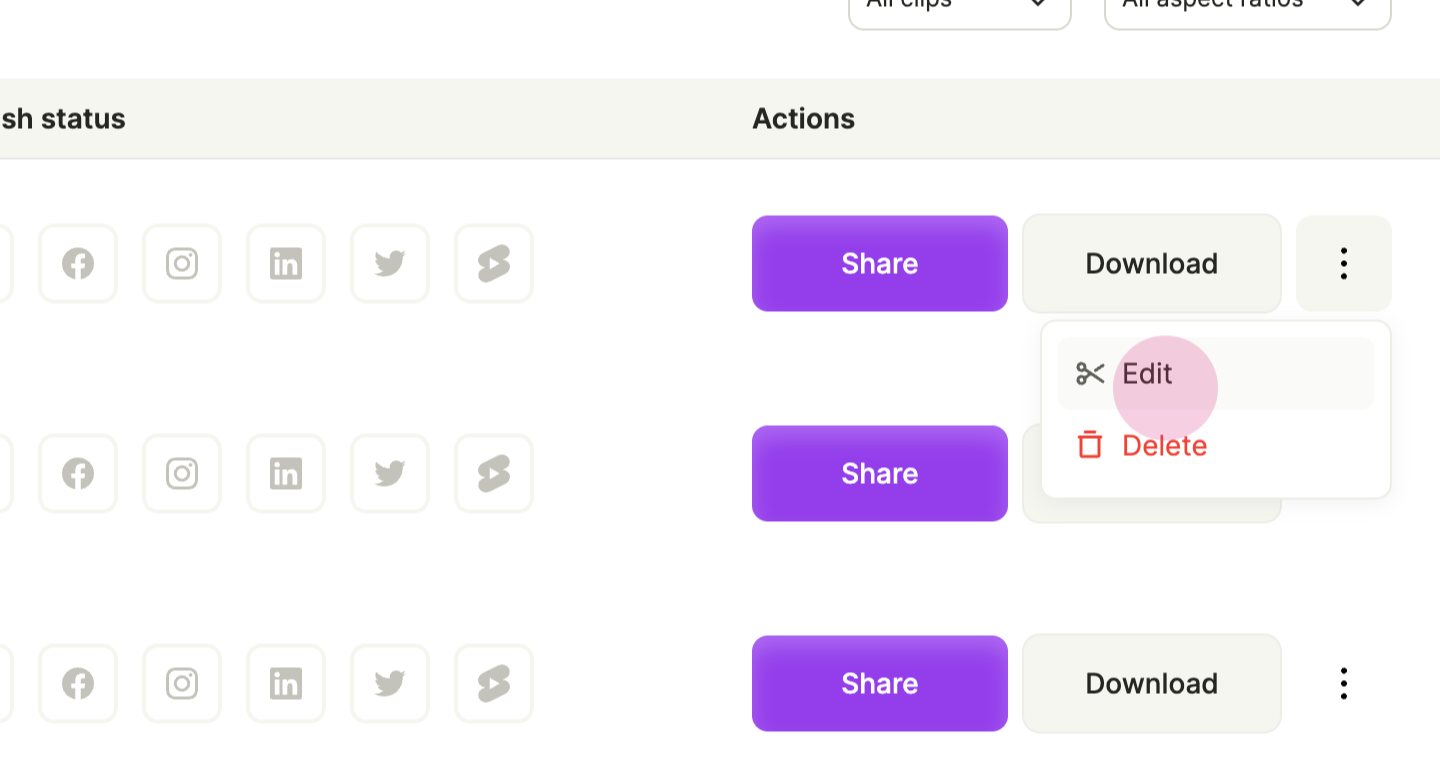This screenshot has height=761, width=1440.
Task: Click Facebook icon in first row
Action: pos(78,264)
